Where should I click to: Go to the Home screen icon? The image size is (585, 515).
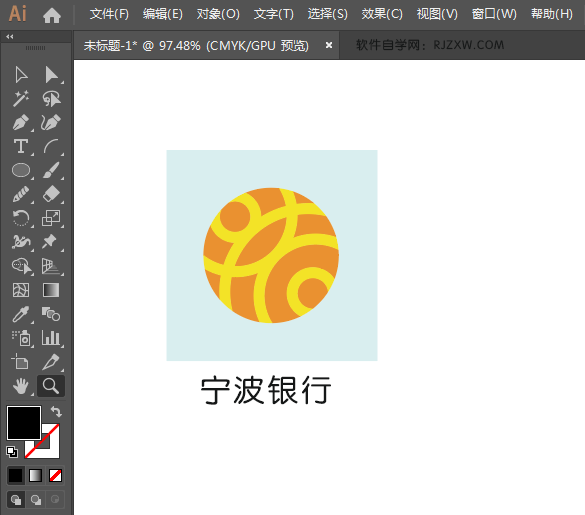(52, 15)
